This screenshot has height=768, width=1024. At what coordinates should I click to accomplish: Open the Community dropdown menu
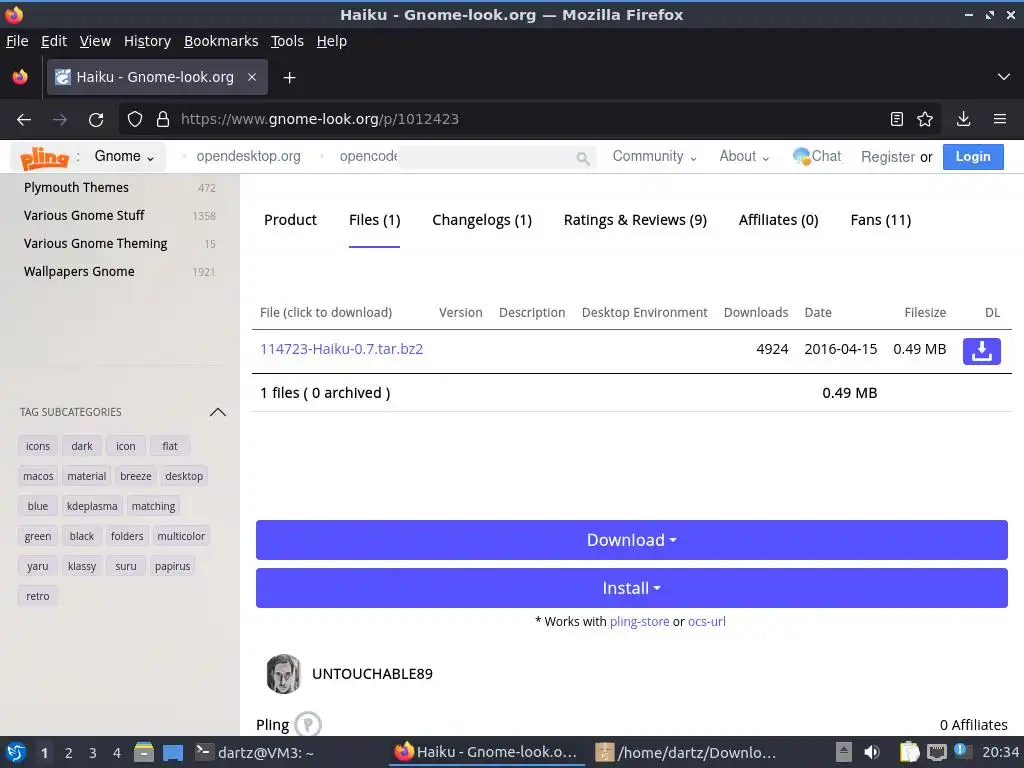pos(654,157)
